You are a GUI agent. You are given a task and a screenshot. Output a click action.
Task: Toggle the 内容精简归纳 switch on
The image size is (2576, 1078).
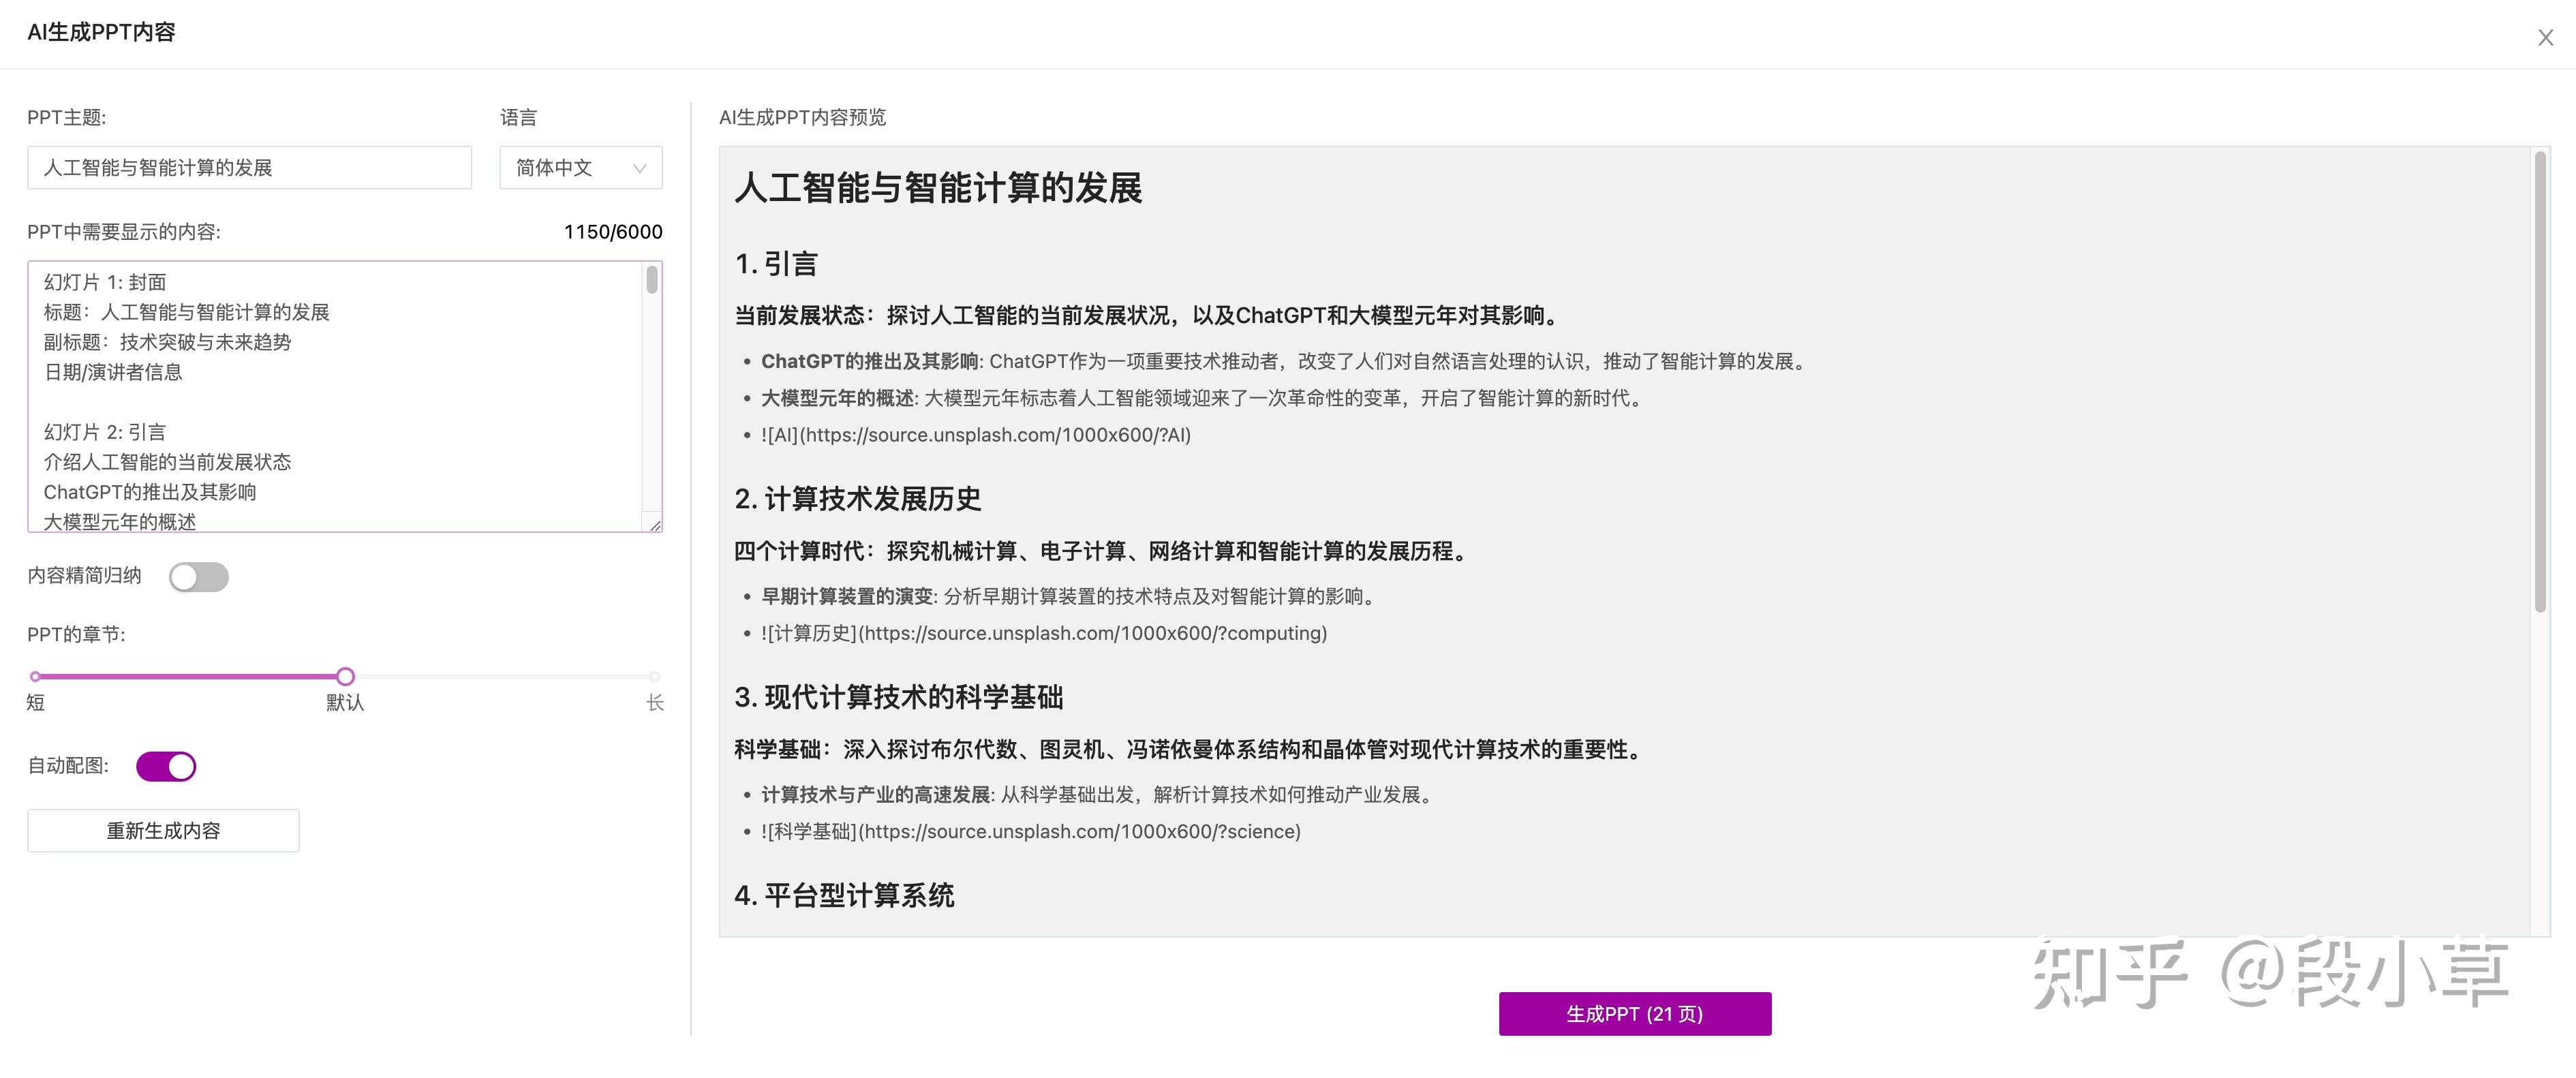click(198, 577)
